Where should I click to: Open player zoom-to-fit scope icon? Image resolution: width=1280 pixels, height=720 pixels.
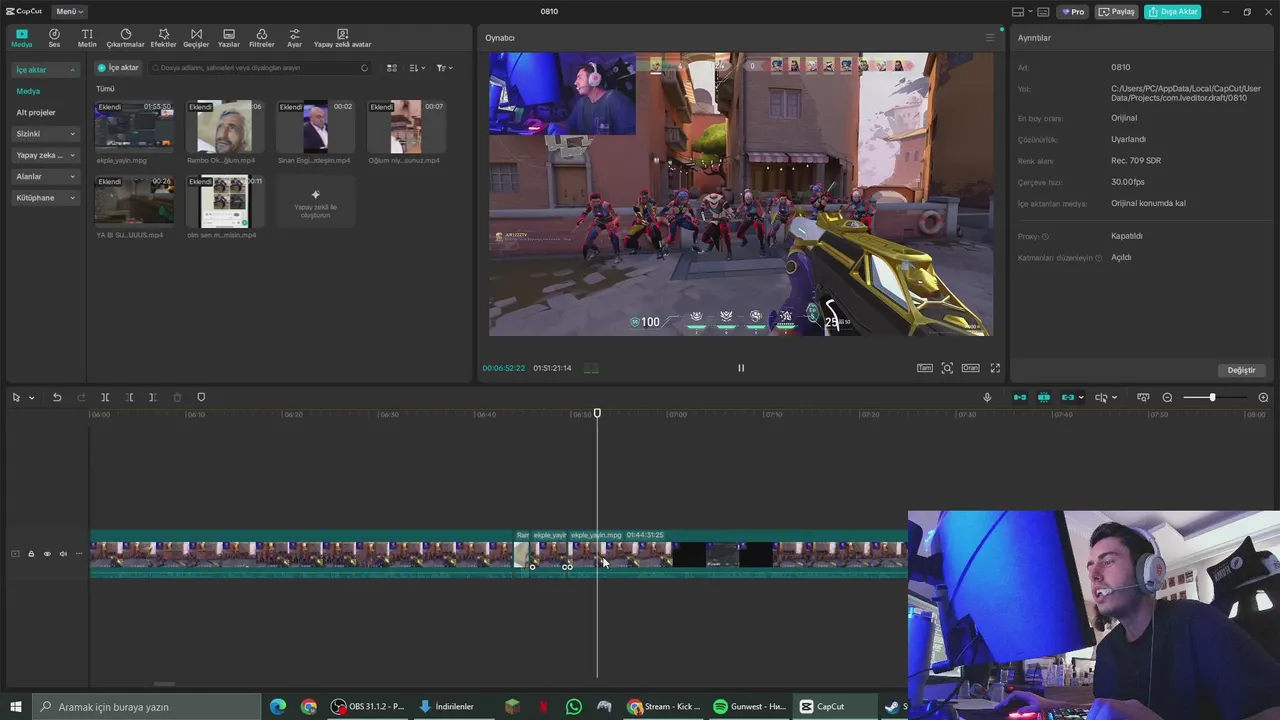[x=947, y=368]
